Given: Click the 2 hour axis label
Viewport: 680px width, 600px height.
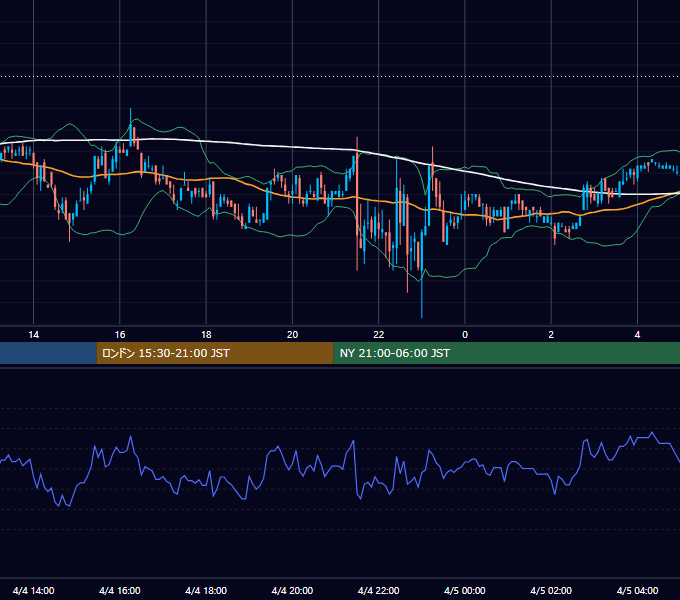Looking at the screenshot, I should pos(551,335).
